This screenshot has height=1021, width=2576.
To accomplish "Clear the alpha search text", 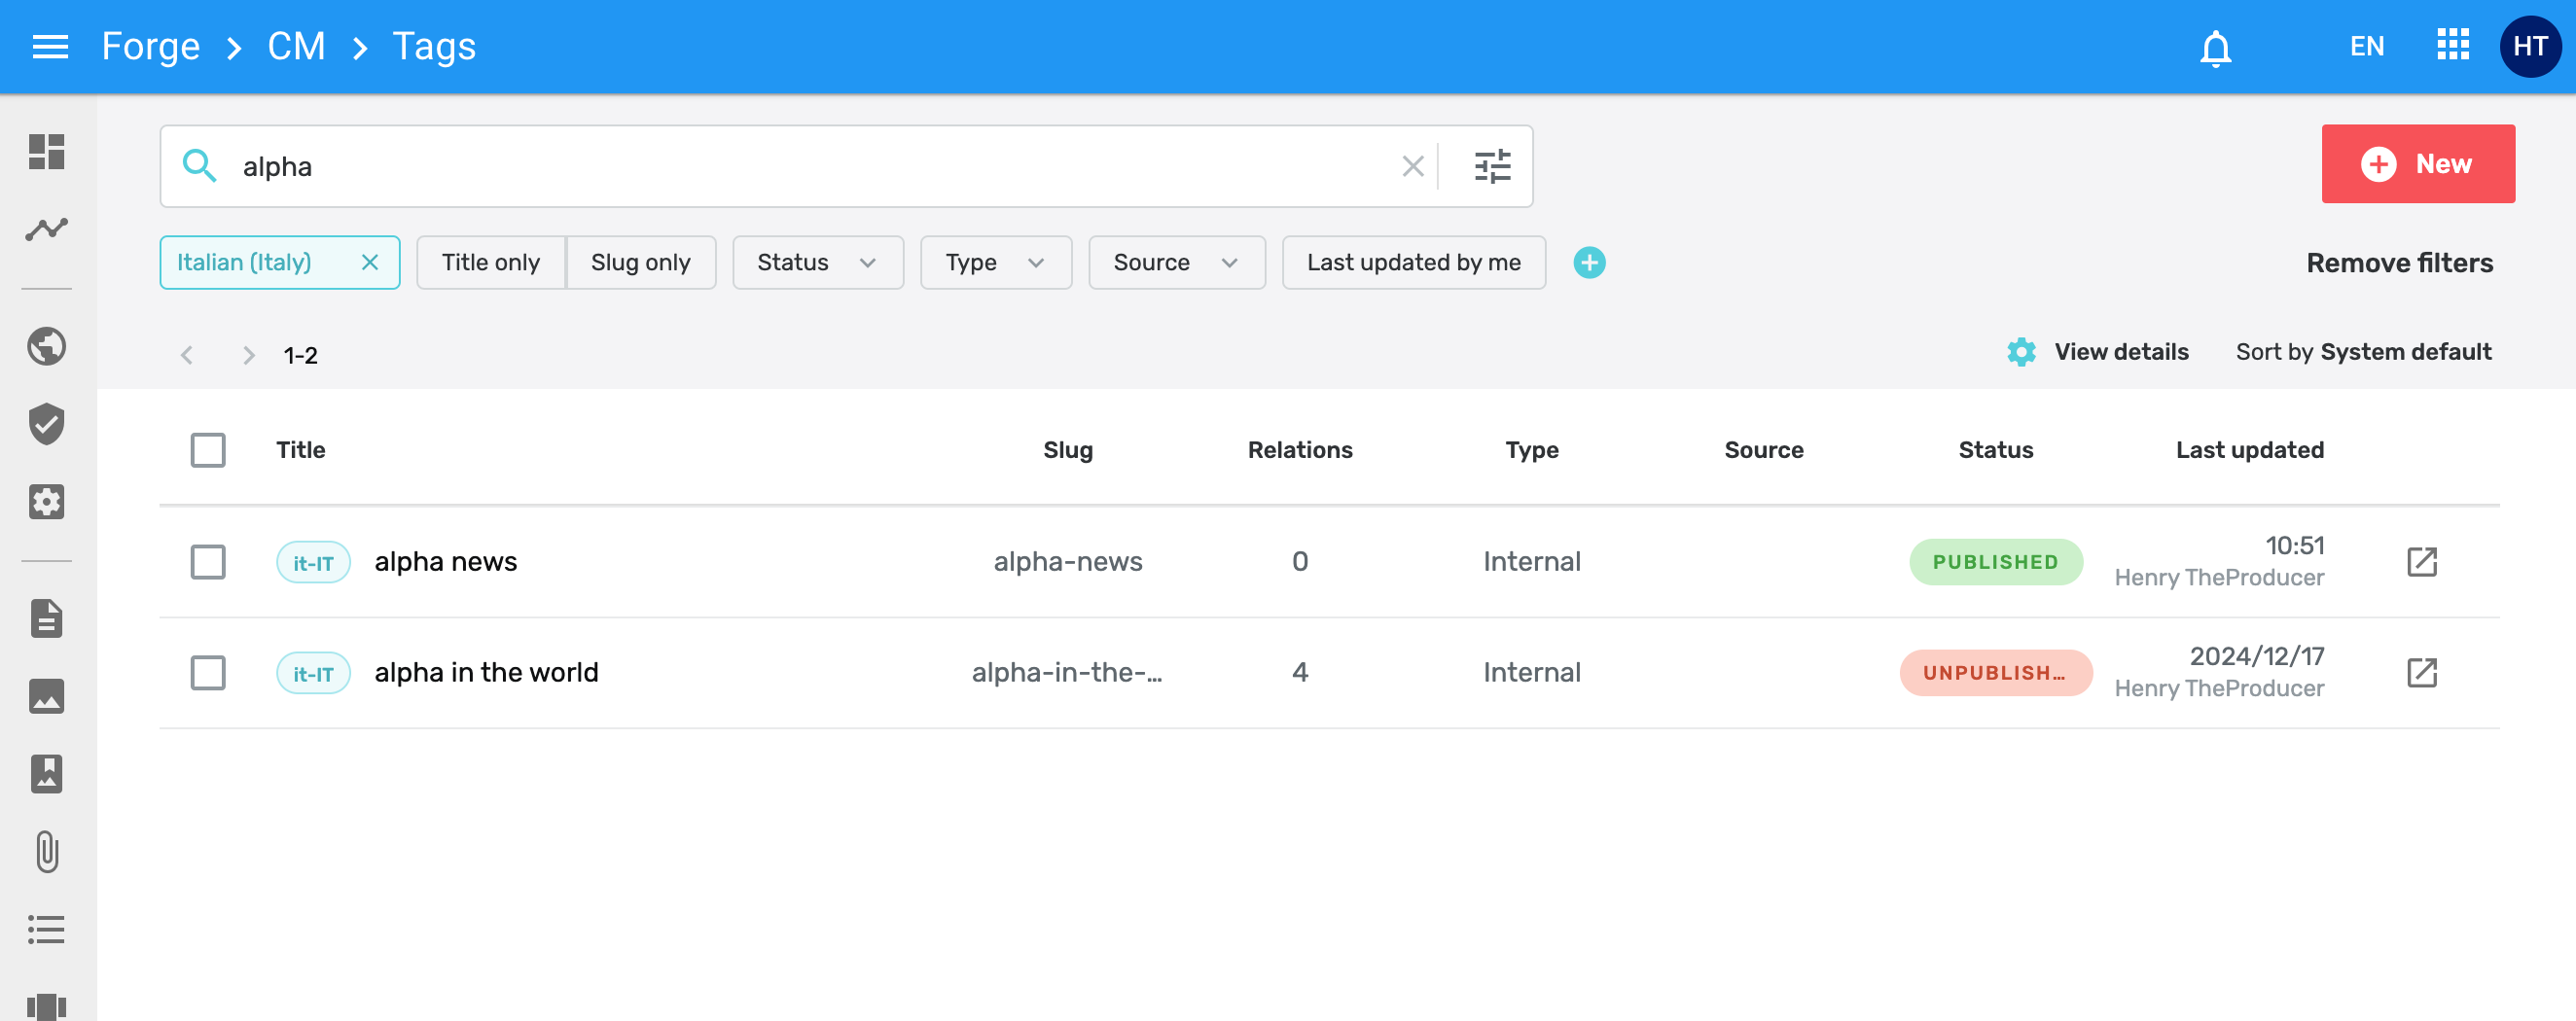I will coord(1412,166).
